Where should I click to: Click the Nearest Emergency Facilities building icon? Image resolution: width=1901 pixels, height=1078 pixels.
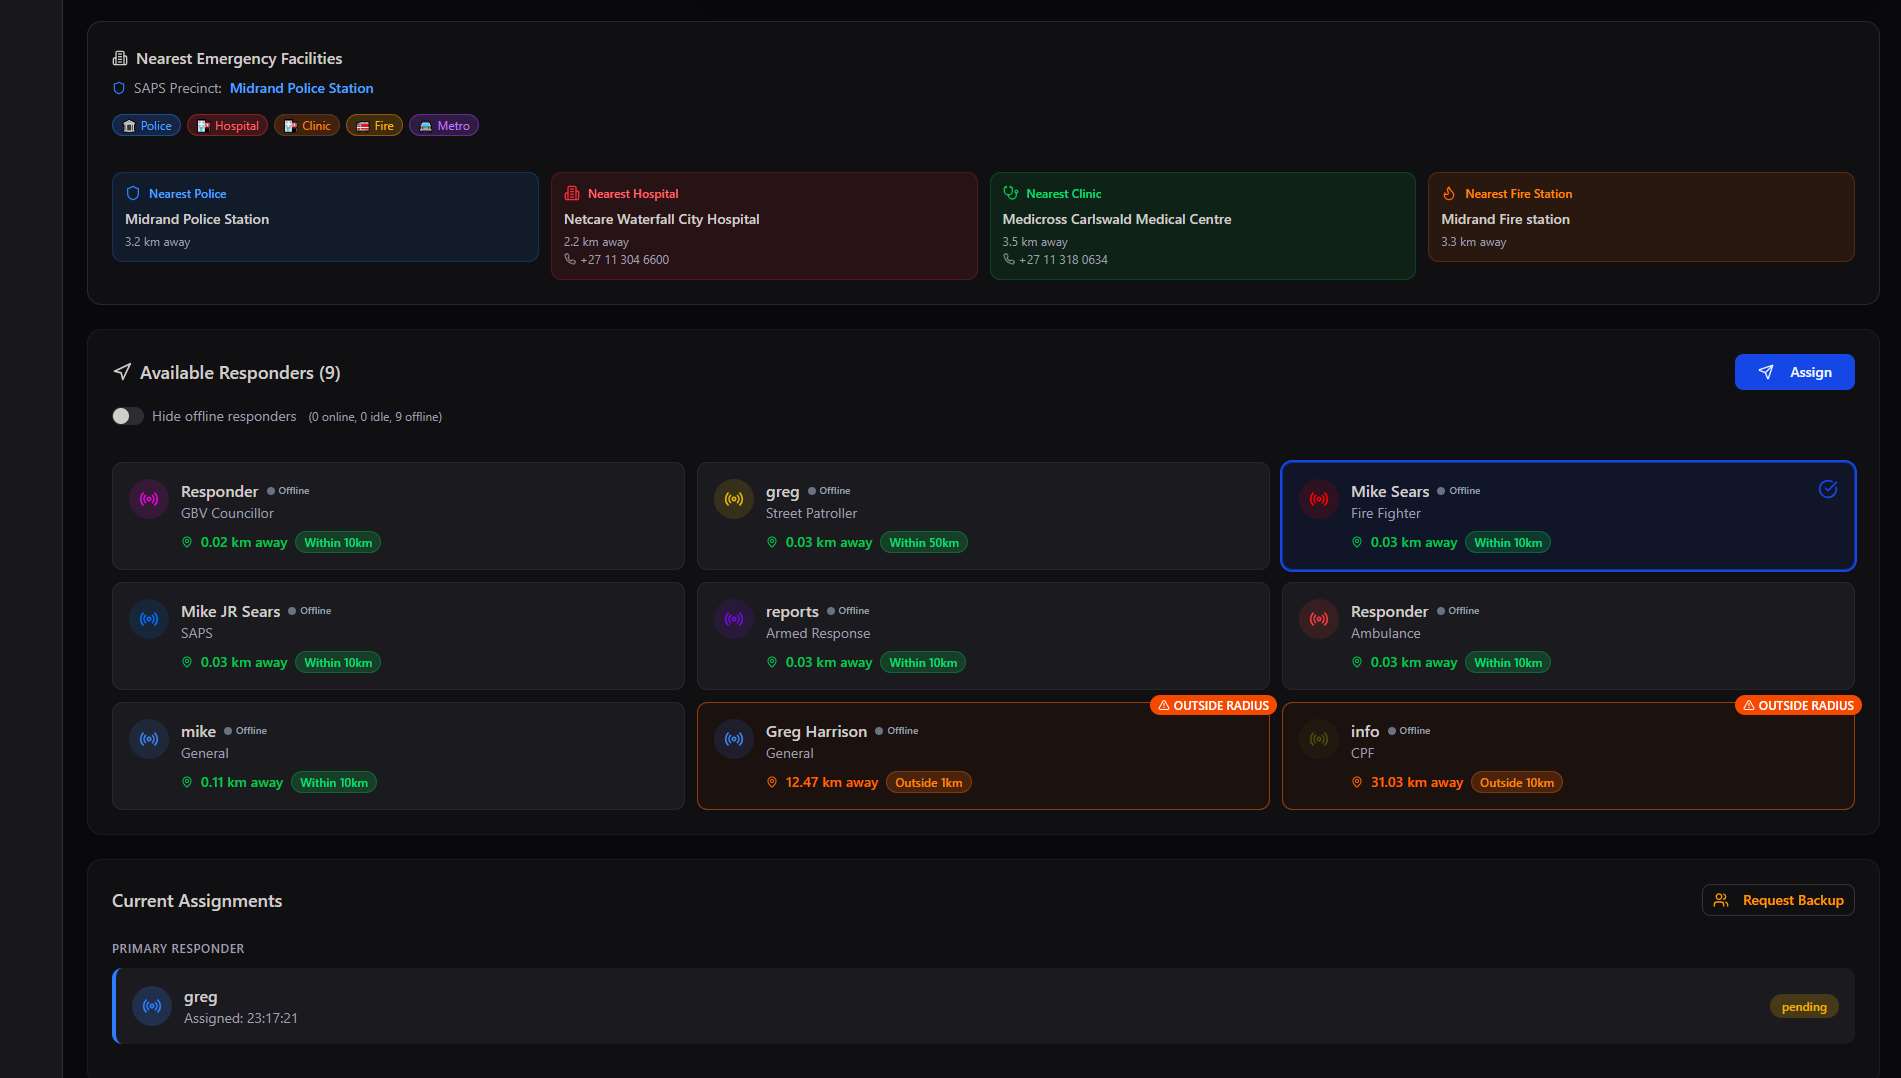click(x=120, y=58)
